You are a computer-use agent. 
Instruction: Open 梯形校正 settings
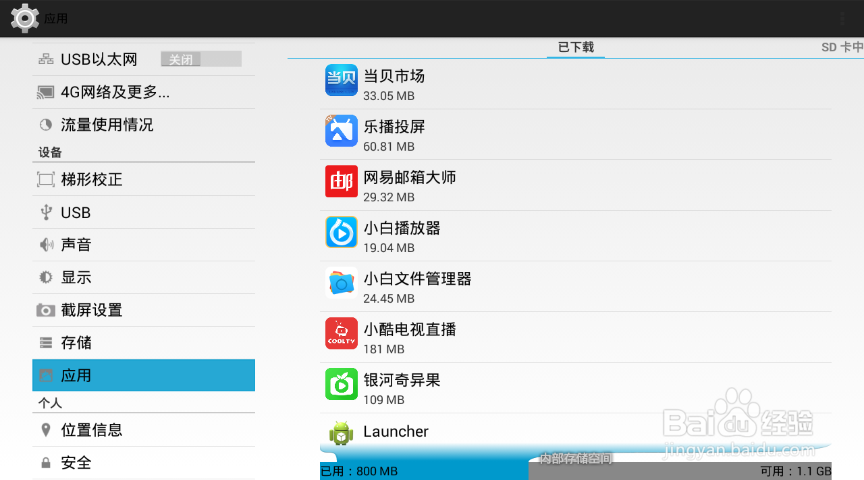[144, 180]
